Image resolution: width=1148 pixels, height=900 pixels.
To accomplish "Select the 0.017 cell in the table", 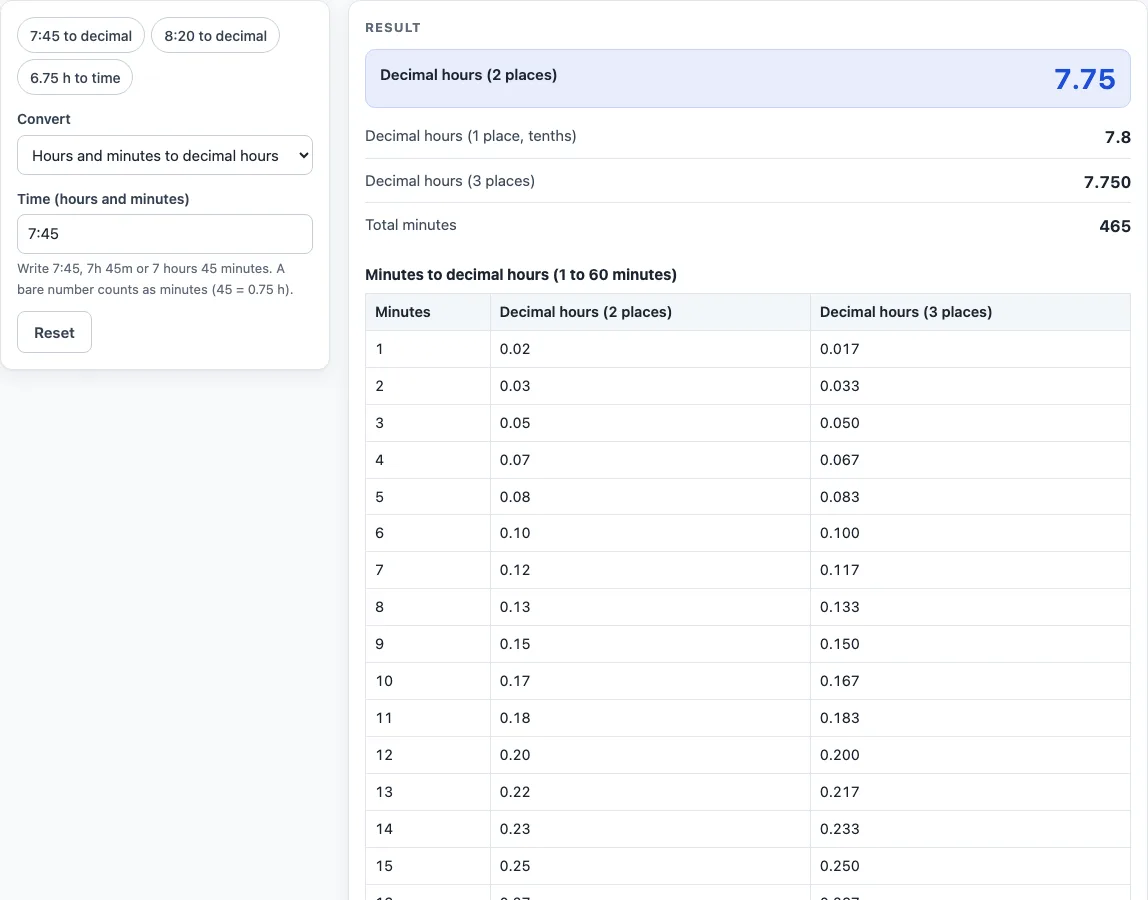I will (x=970, y=349).
